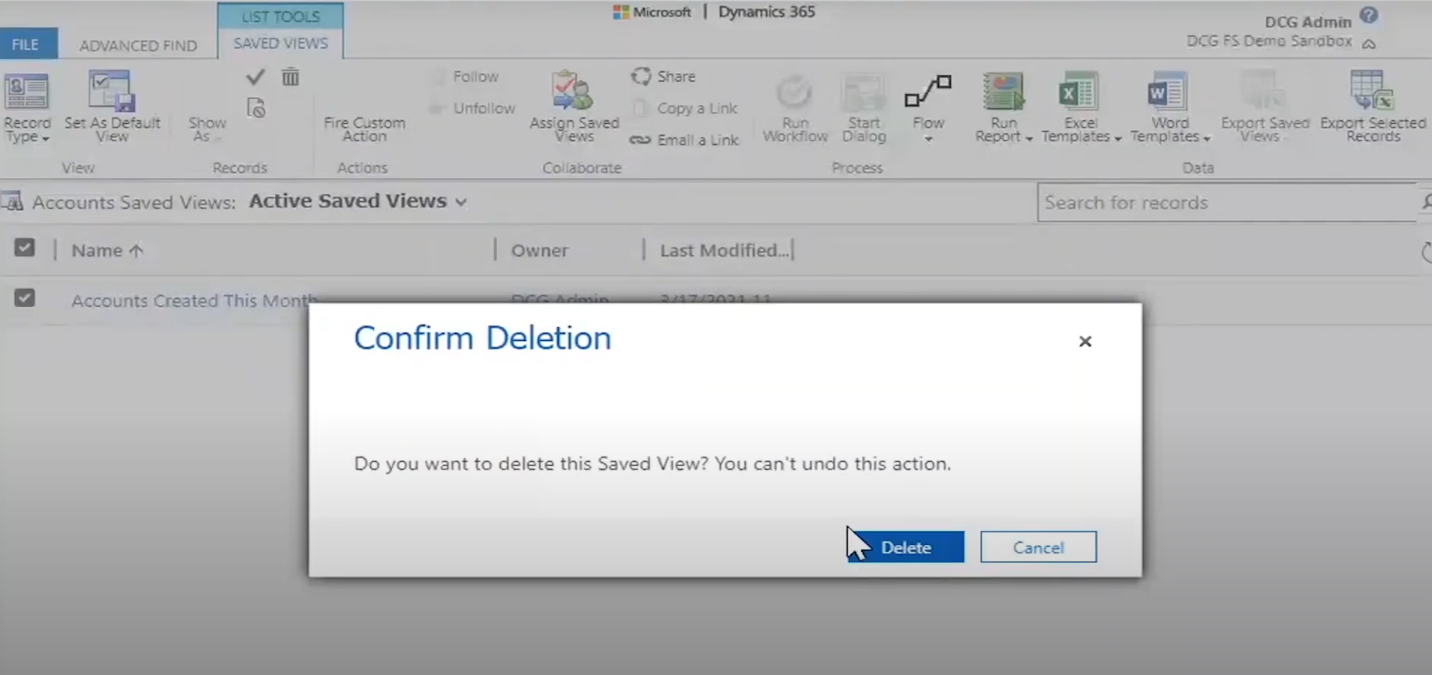Click the trash delete icon in Records
The image size is (1432, 675).
pyautogui.click(x=290, y=77)
